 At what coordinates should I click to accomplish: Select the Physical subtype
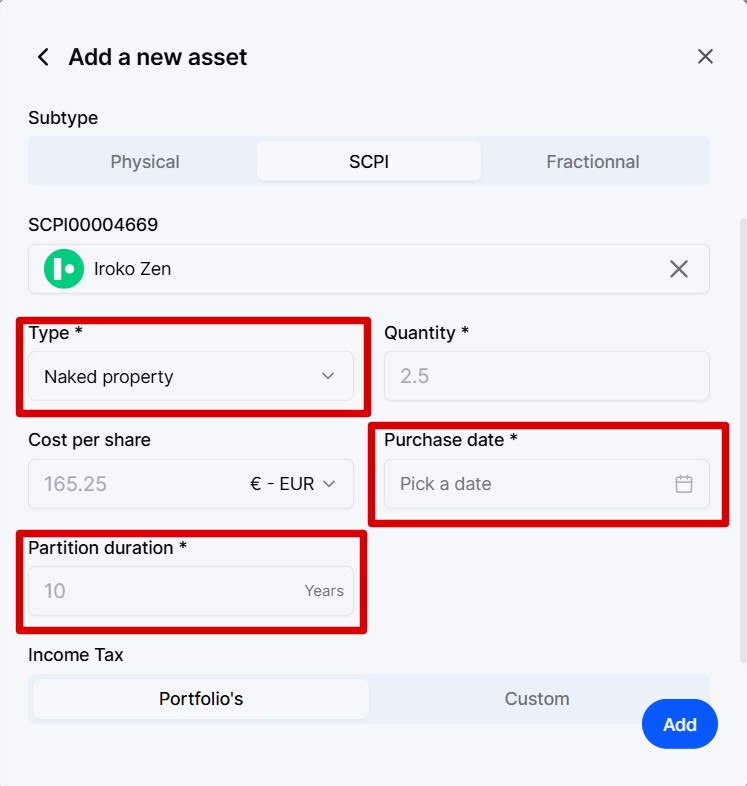pyautogui.click(x=145, y=161)
